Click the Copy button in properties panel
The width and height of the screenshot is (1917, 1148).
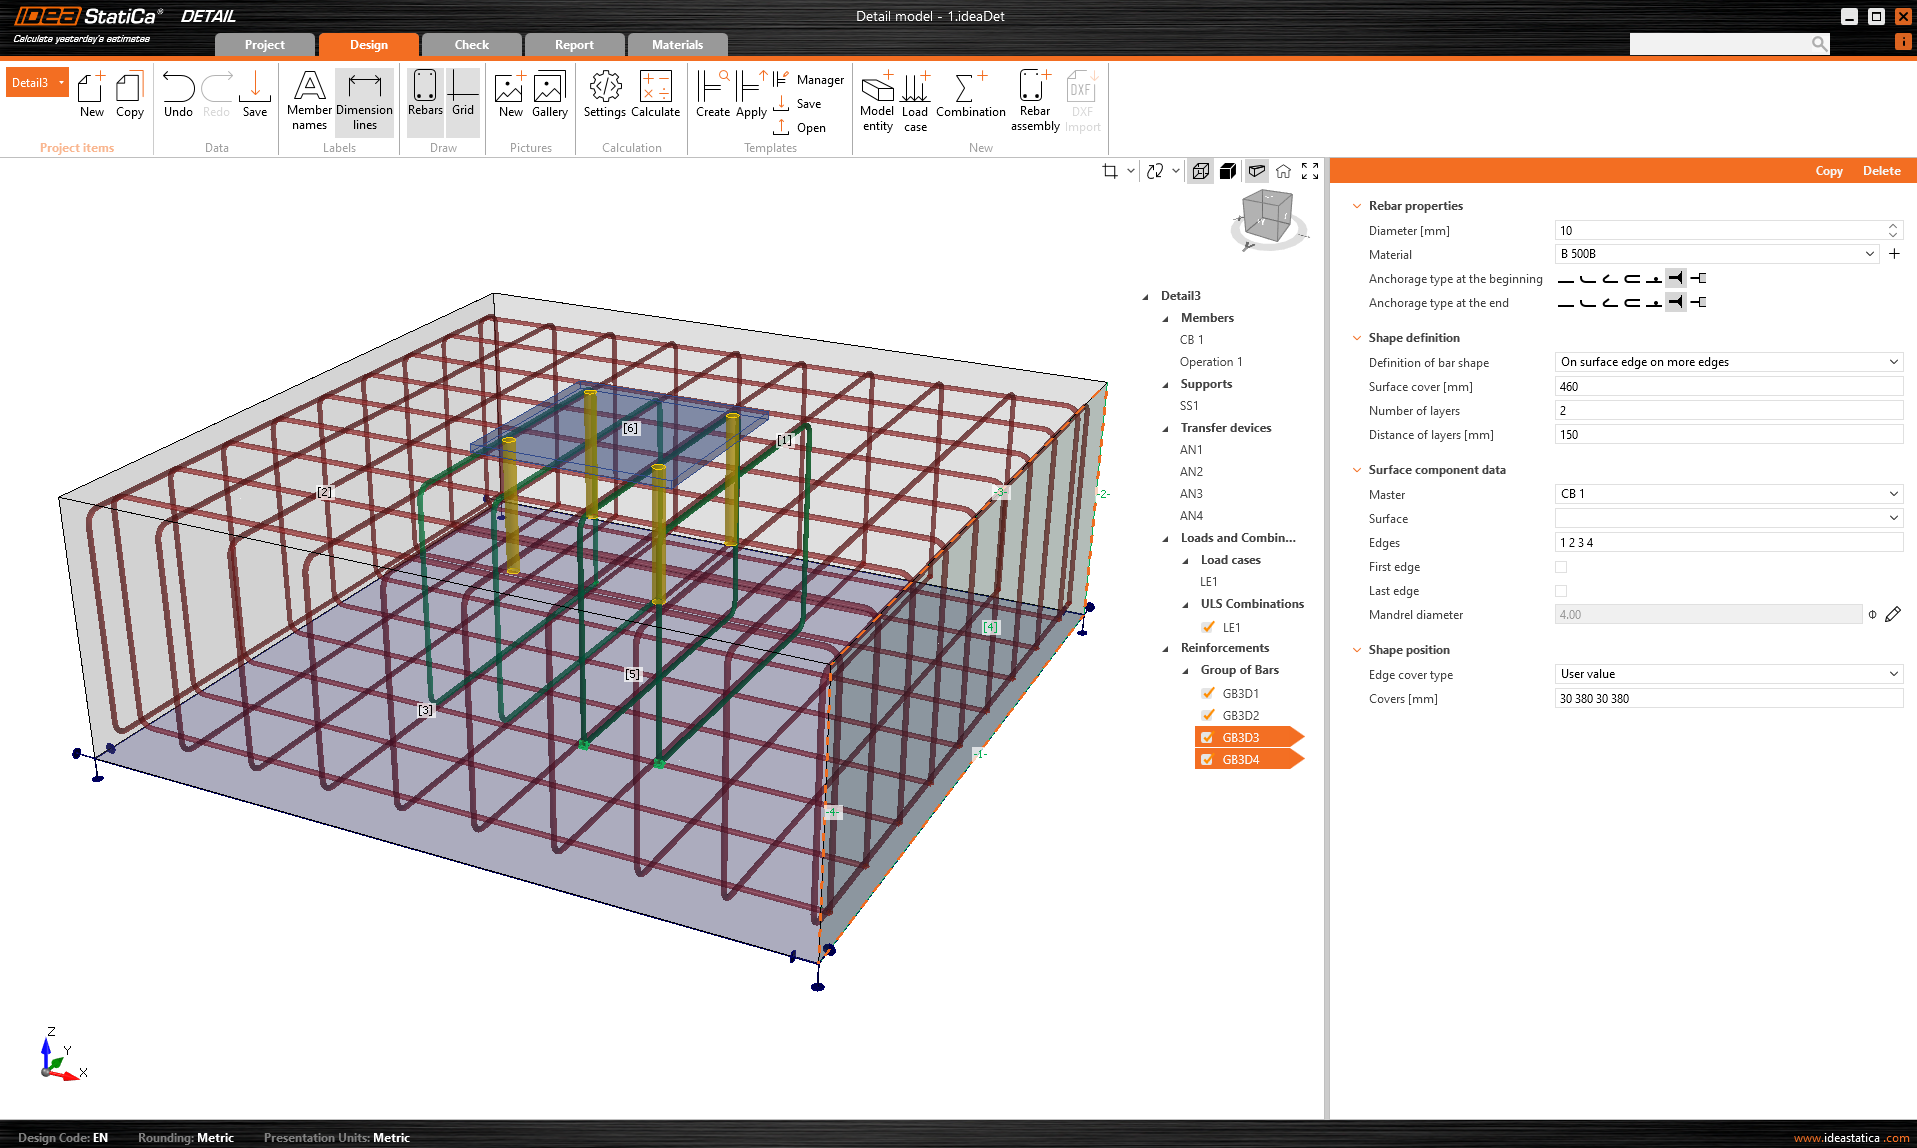[1828, 171]
